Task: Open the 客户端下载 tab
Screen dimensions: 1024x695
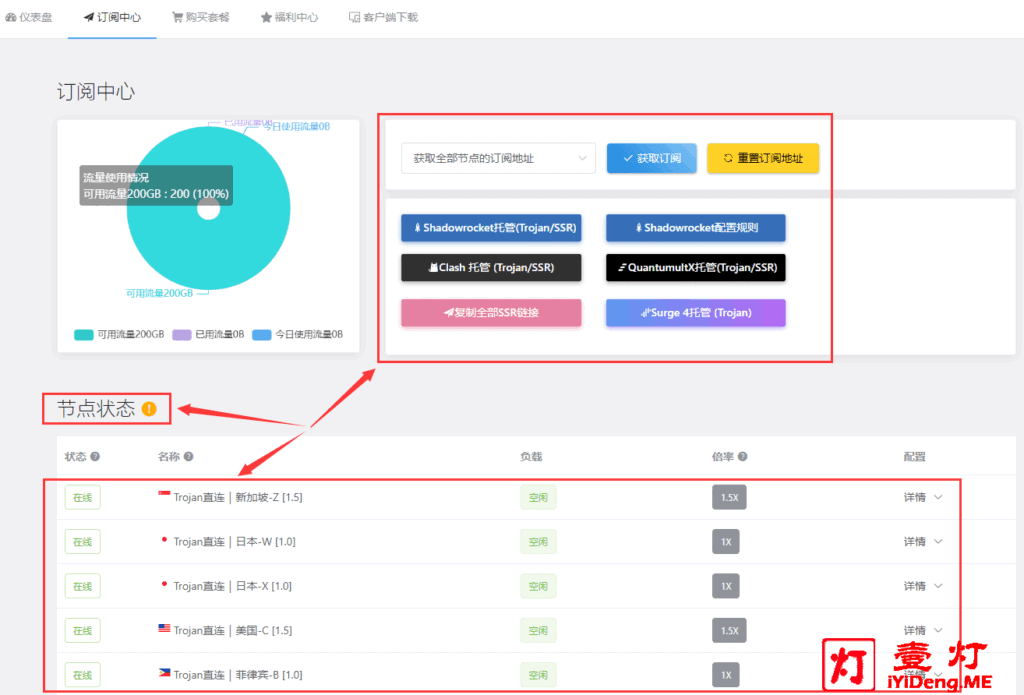Action: click(383, 17)
